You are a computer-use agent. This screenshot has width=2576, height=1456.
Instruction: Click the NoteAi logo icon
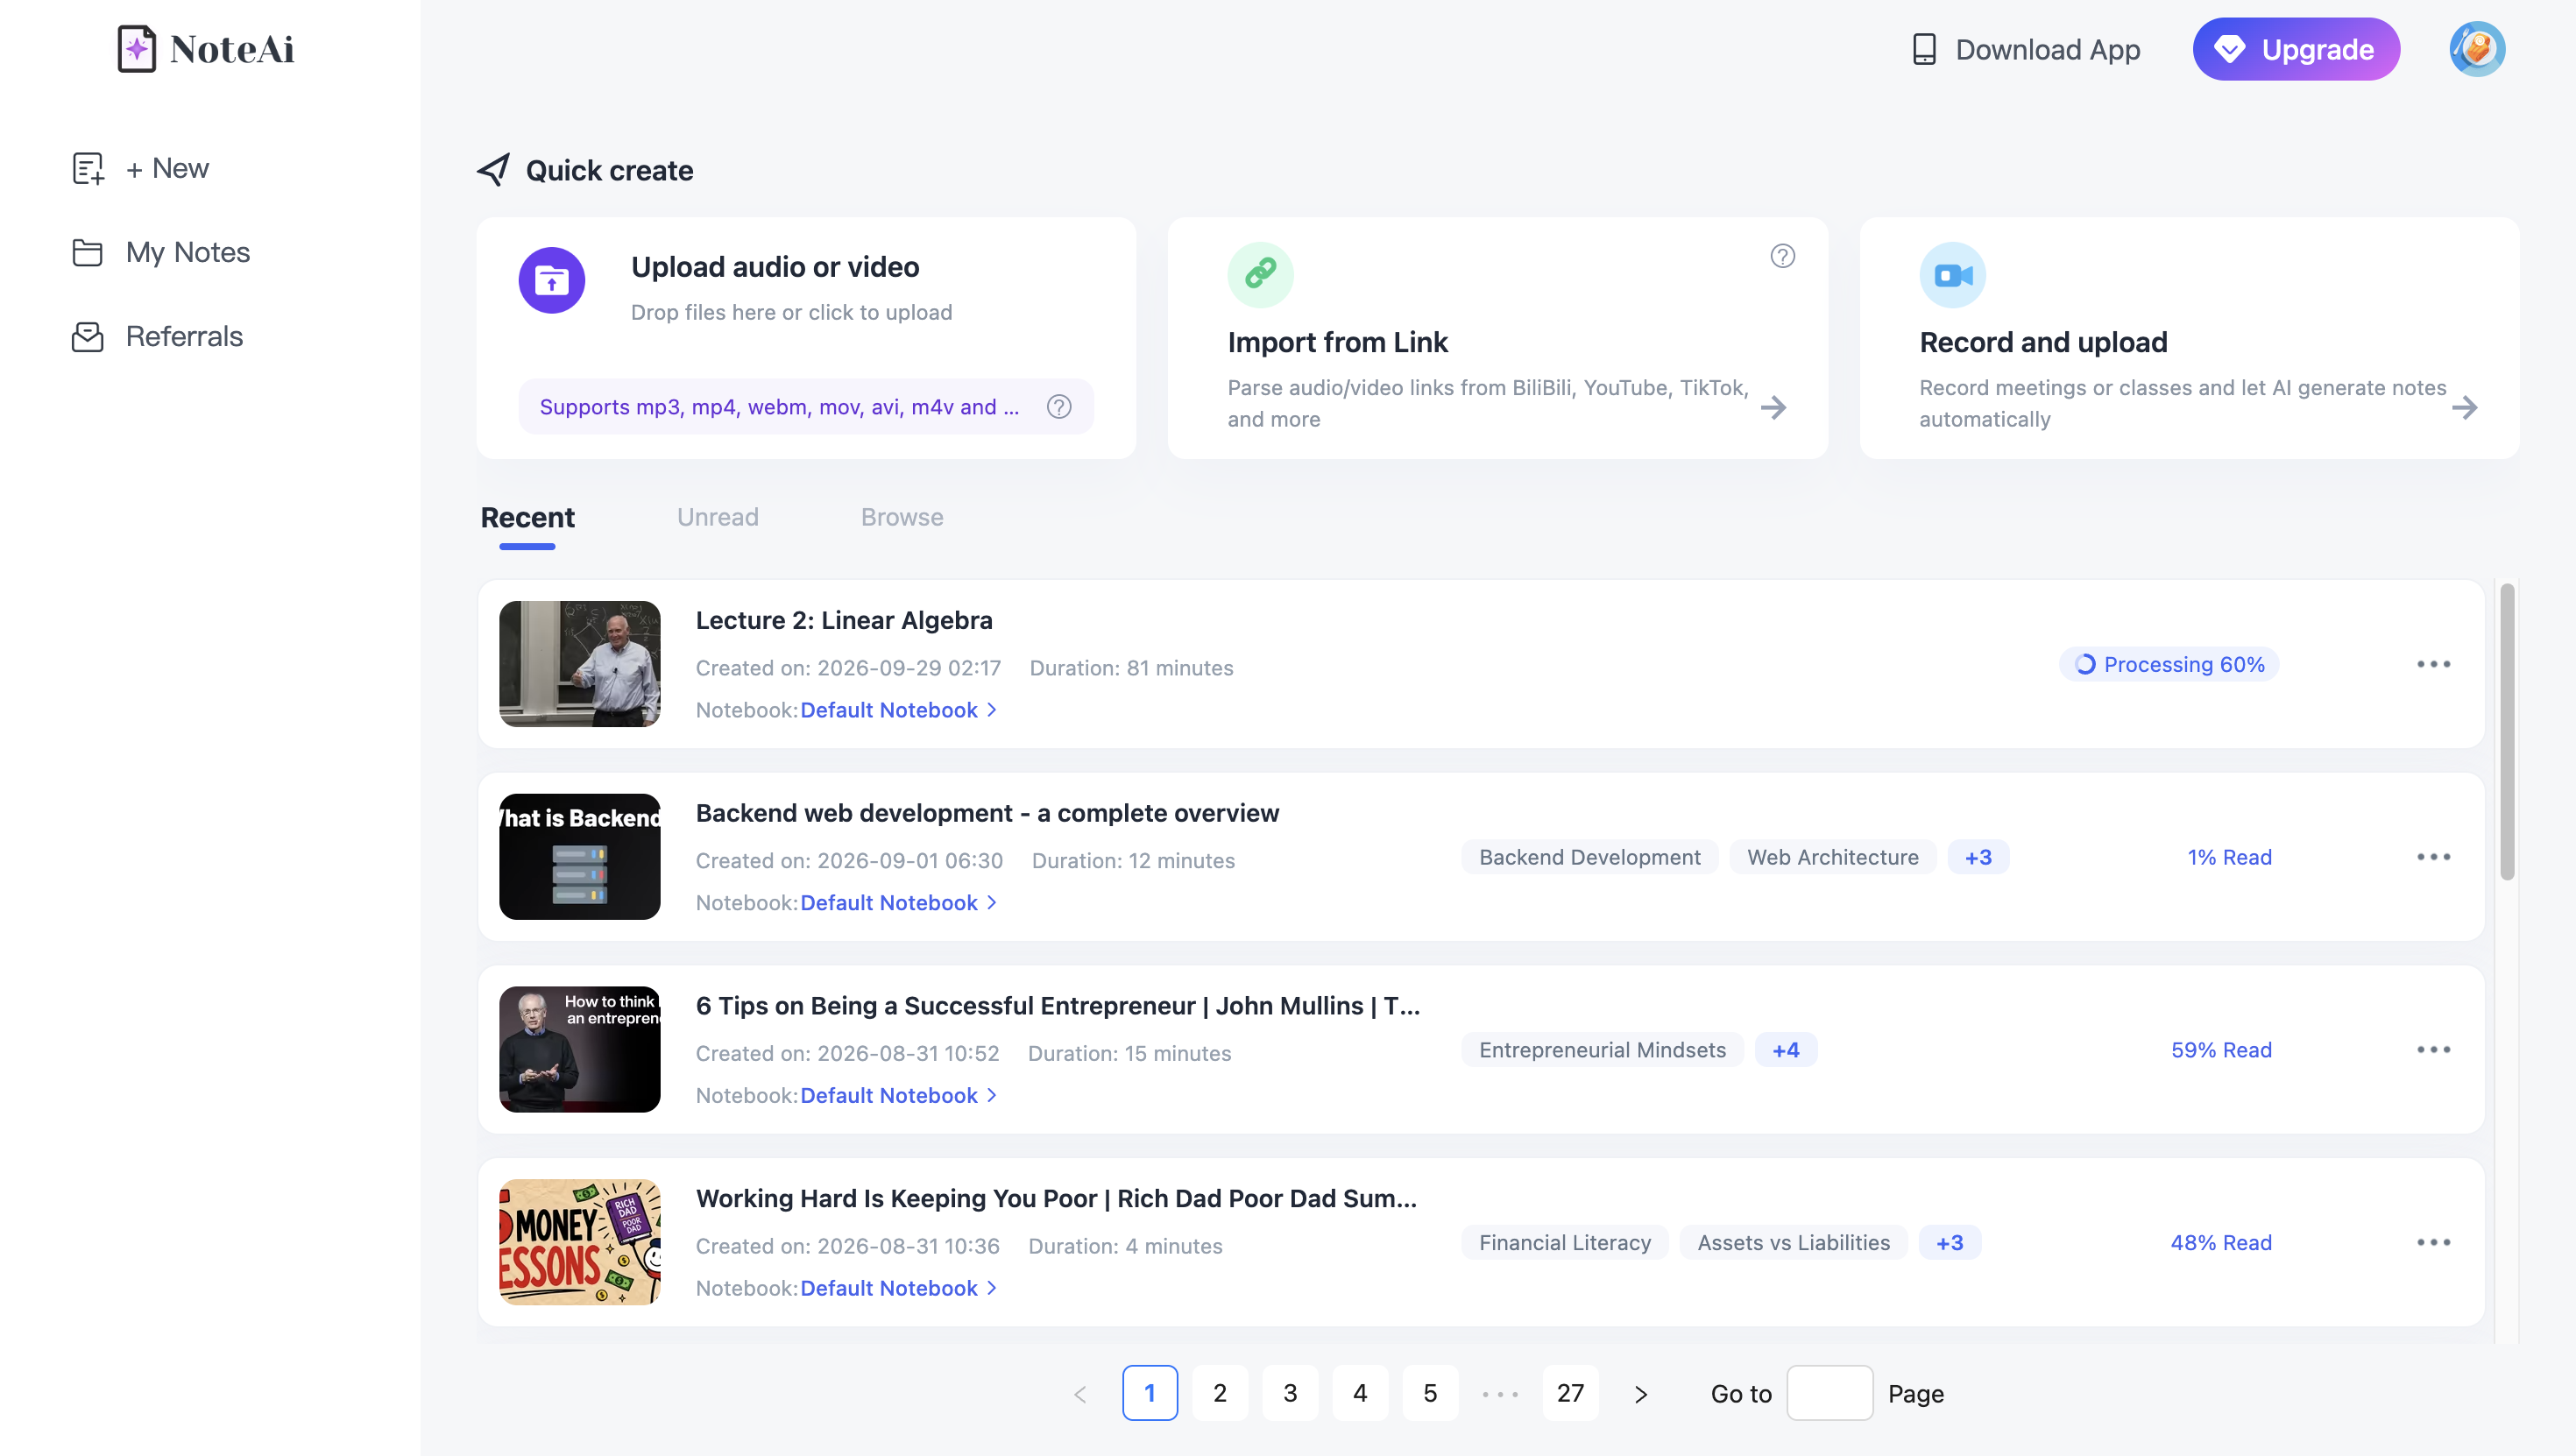136,49
